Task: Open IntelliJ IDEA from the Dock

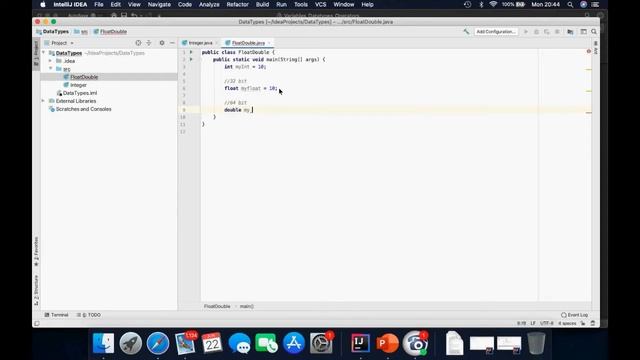Action: (360, 343)
